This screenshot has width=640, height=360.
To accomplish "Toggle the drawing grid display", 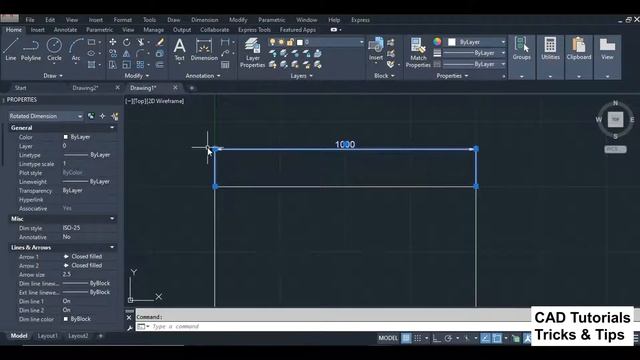I will [406, 338].
